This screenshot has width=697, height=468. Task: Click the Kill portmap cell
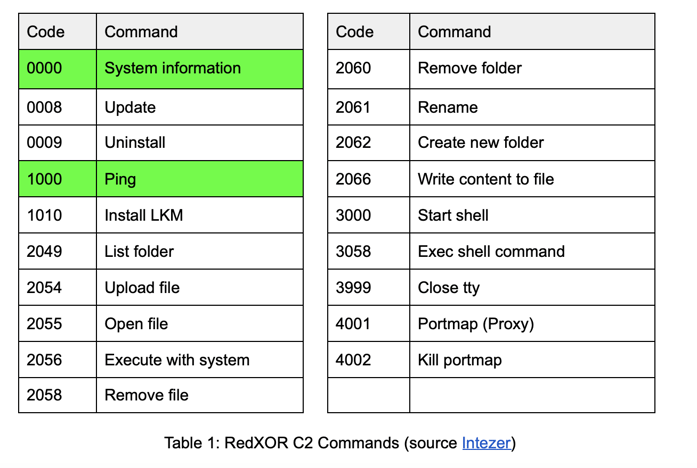point(532,360)
